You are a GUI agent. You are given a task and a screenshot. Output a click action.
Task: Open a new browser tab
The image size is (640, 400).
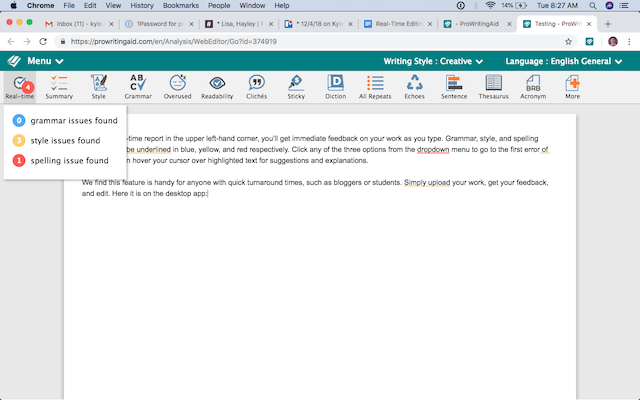(608, 24)
